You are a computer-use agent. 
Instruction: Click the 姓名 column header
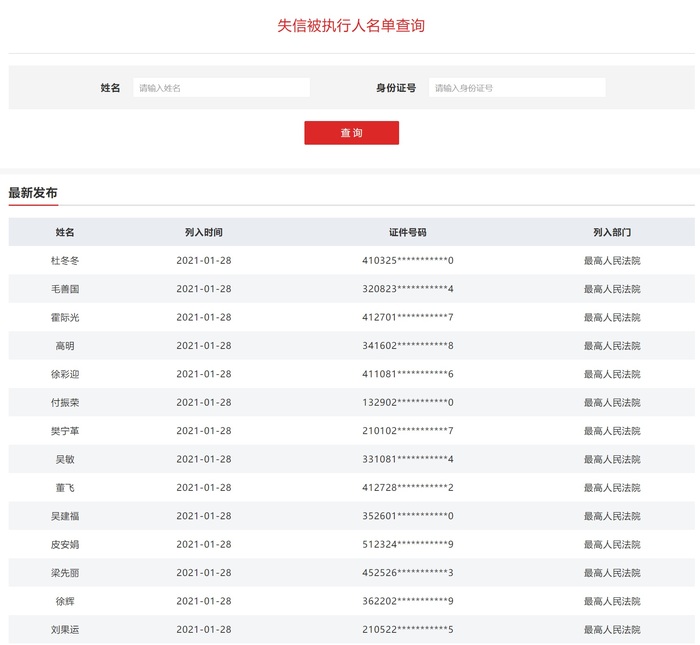pyautogui.click(x=65, y=232)
